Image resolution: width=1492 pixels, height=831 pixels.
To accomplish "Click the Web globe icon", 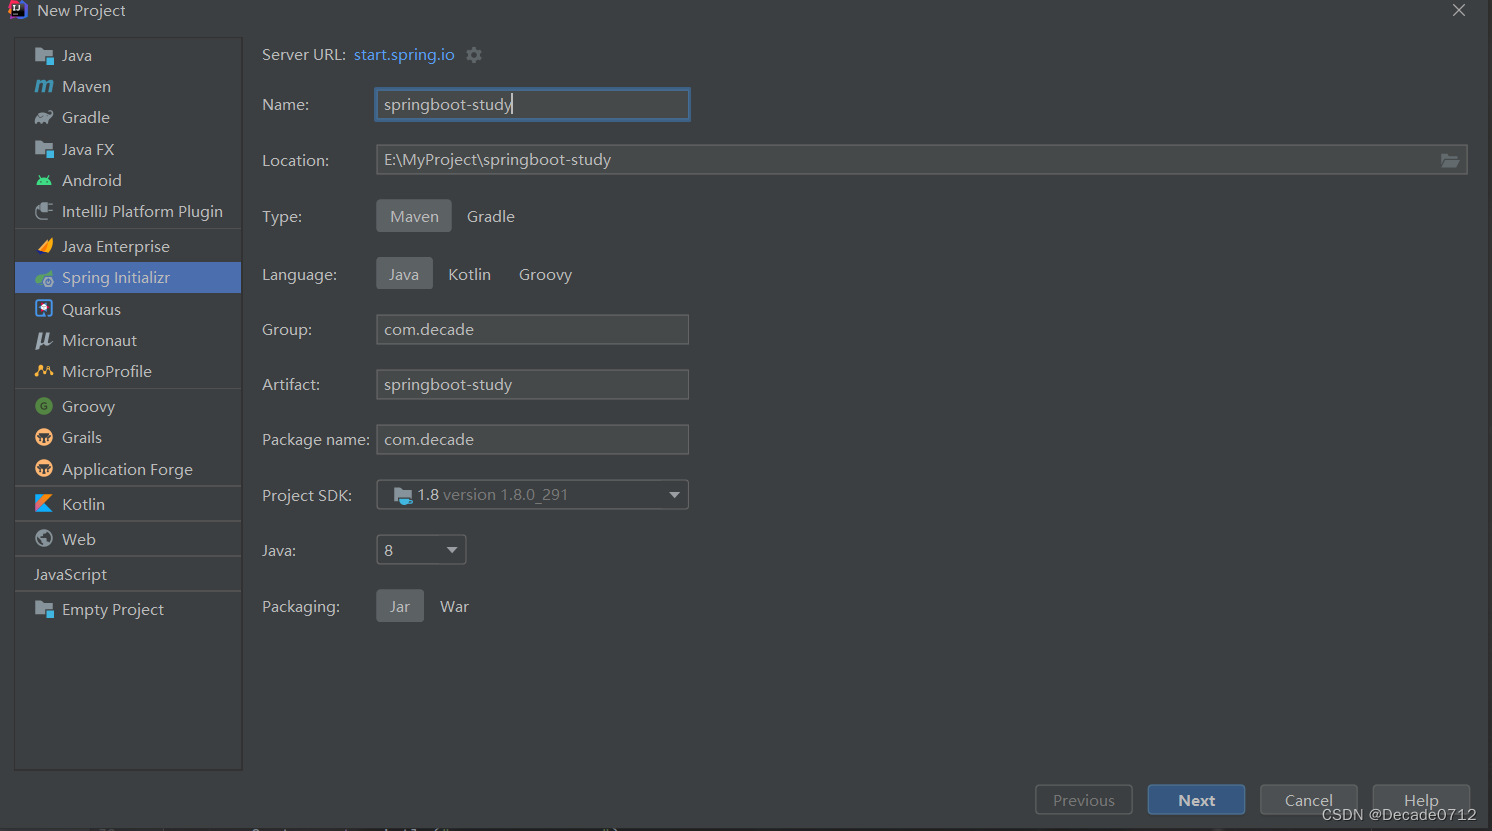I will point(44,538).
